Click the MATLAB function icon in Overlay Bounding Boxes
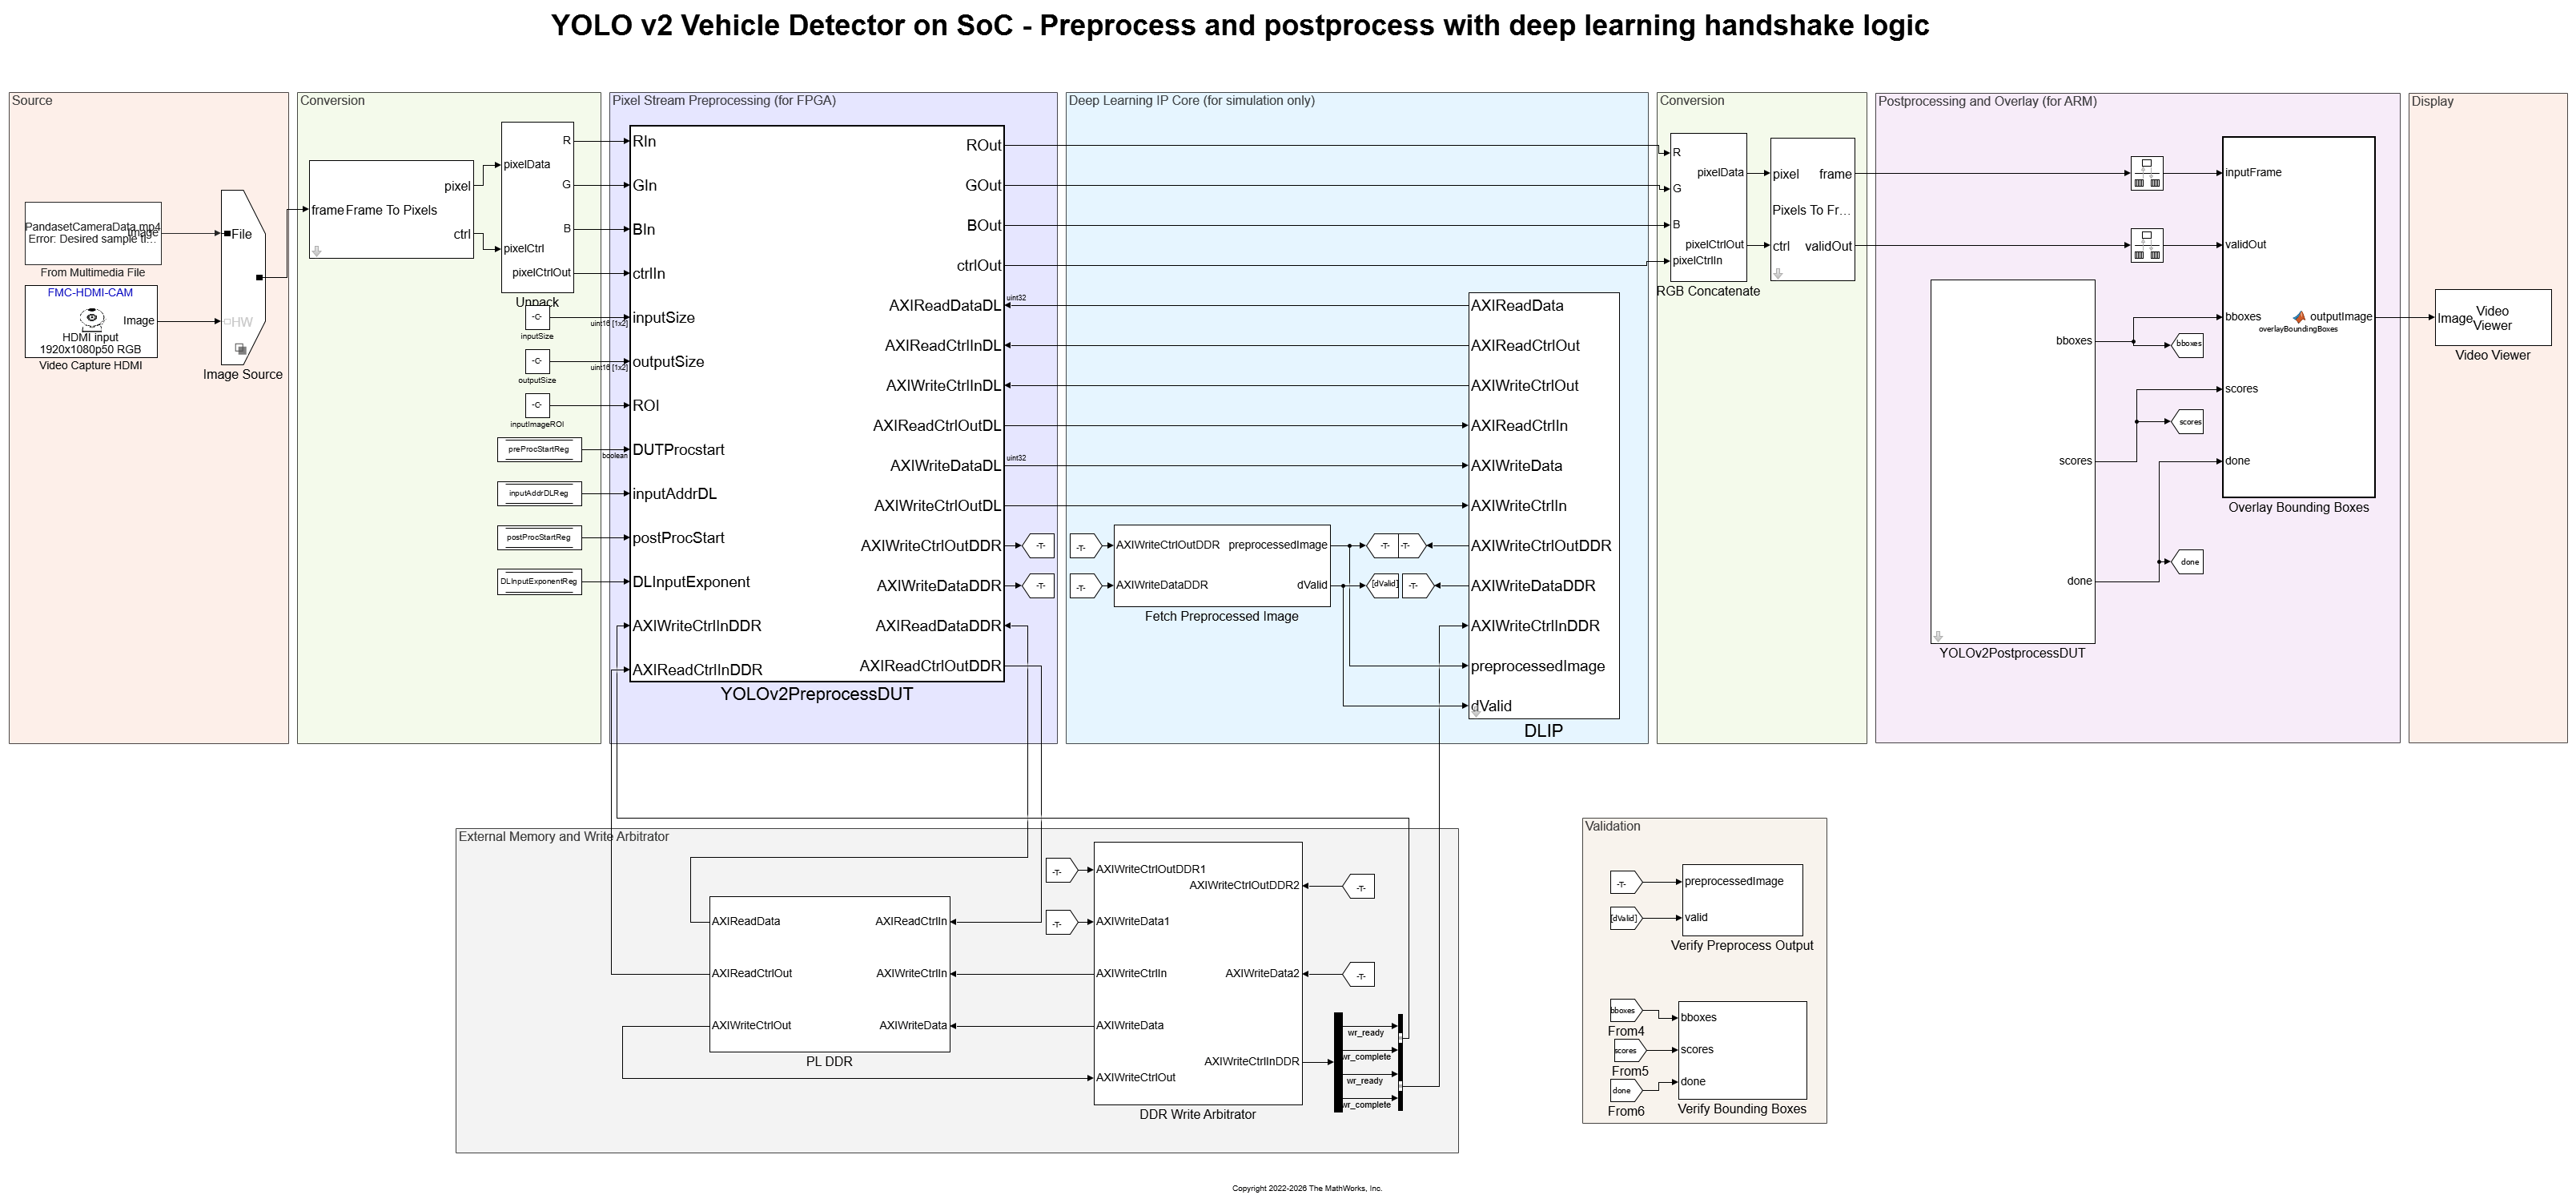2576x1203 pixels. pos(2299,317)
